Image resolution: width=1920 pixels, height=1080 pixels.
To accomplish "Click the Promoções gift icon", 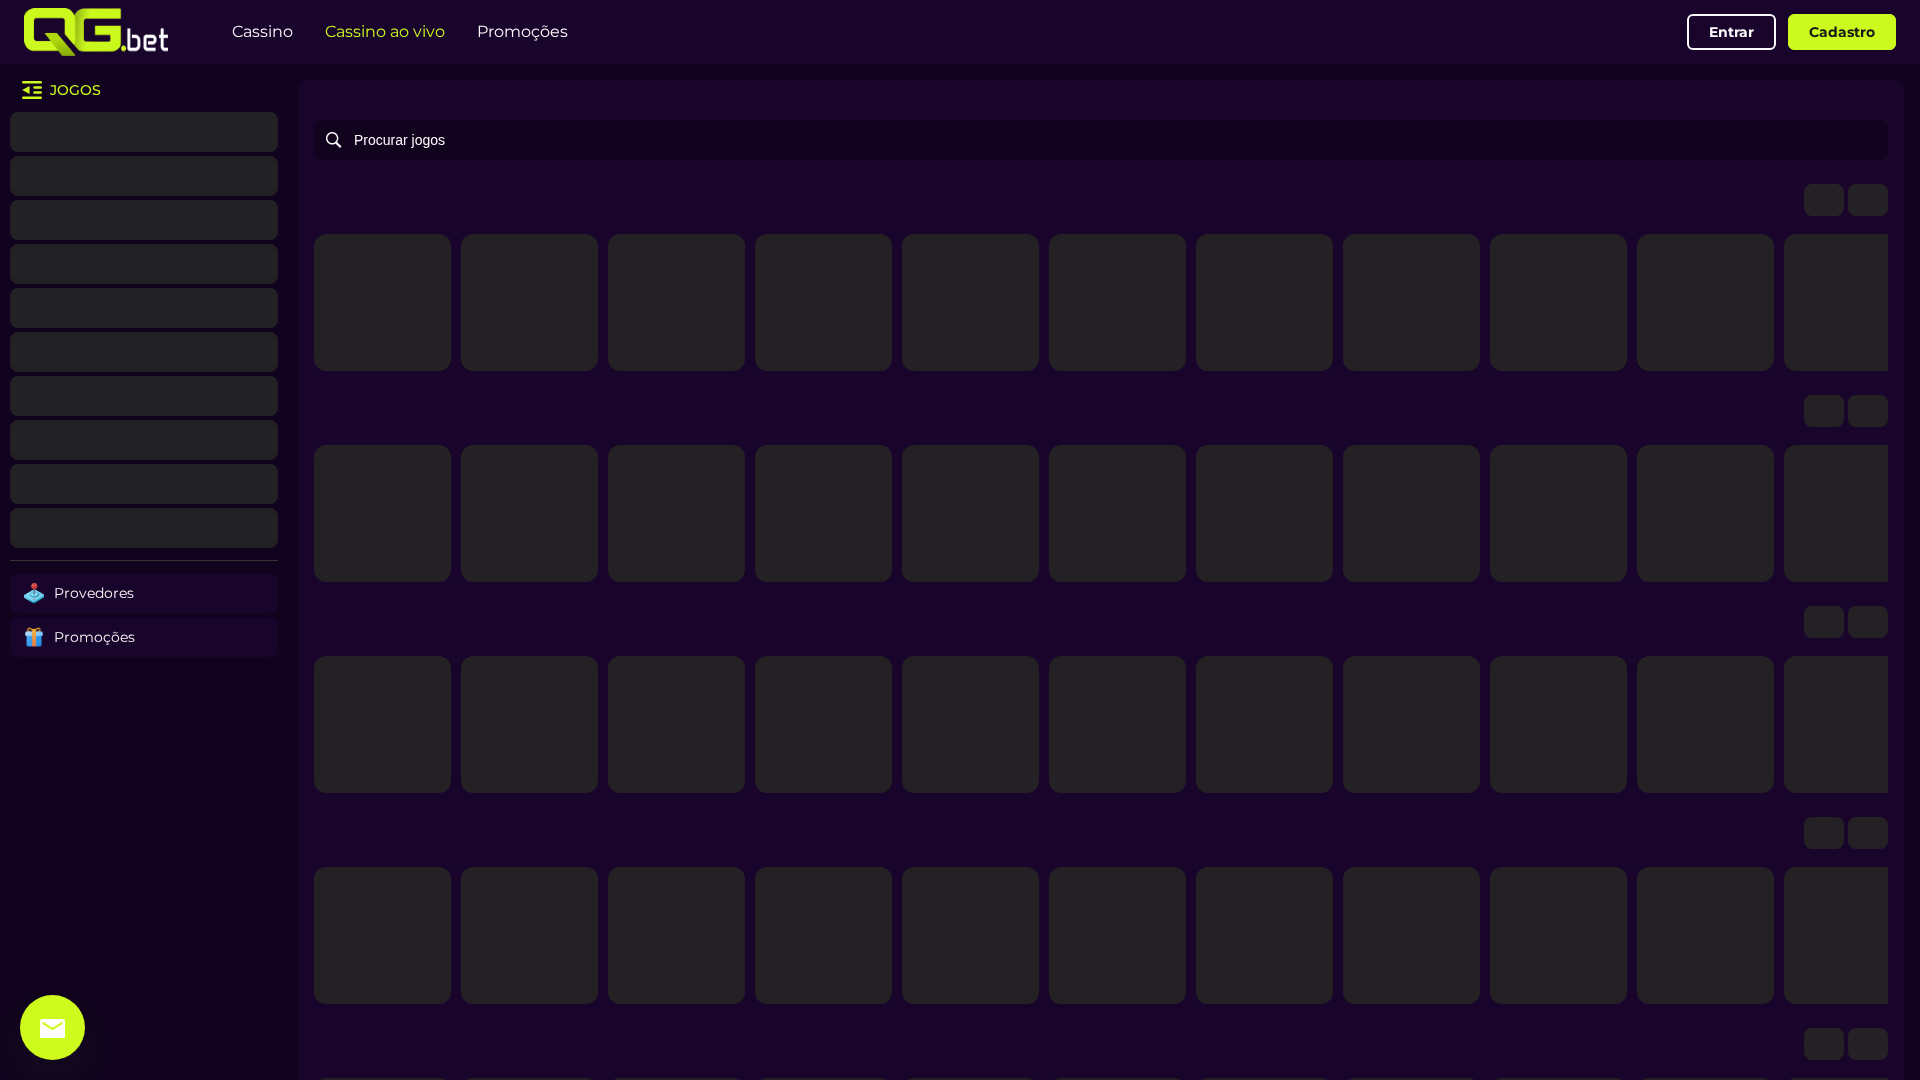I will [x=34, y=637].
